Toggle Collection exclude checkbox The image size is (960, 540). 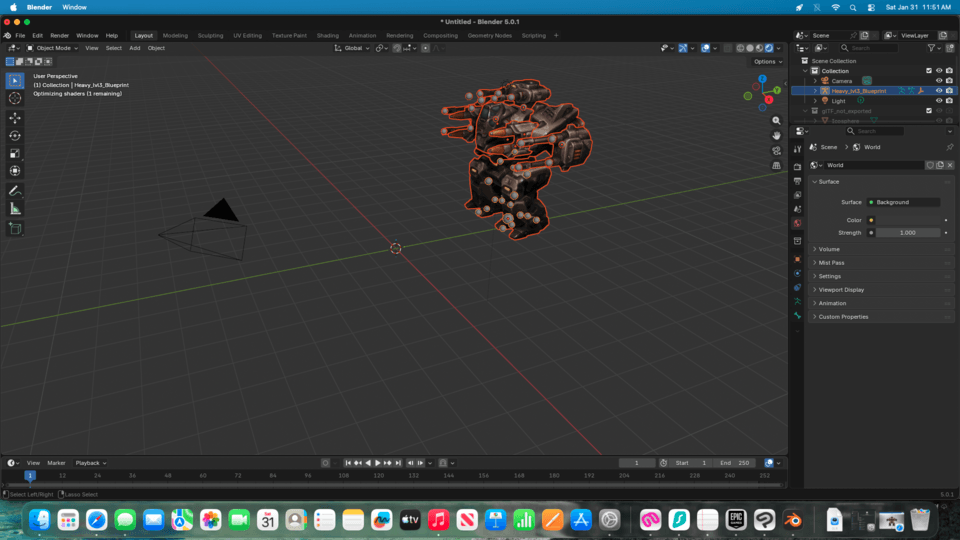tap(929, 71)
